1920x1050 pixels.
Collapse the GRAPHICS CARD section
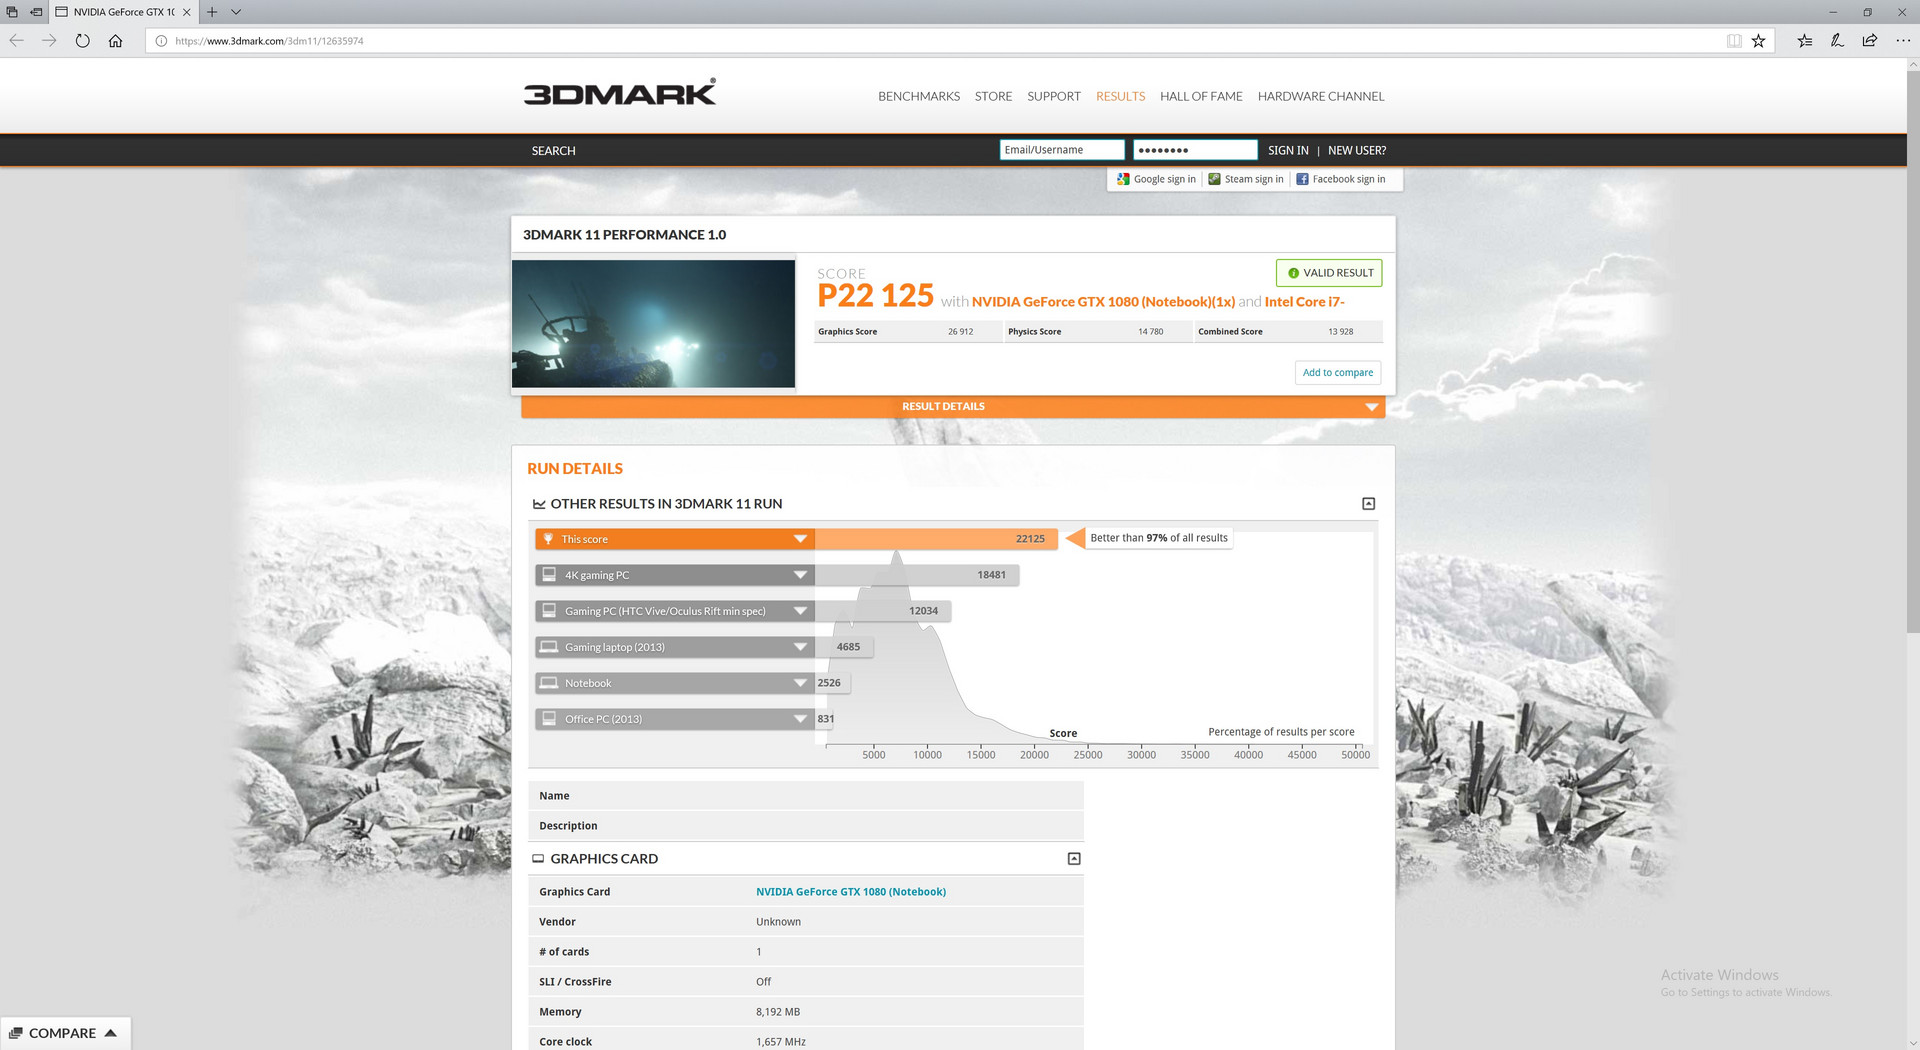[x=1074, y=859]
